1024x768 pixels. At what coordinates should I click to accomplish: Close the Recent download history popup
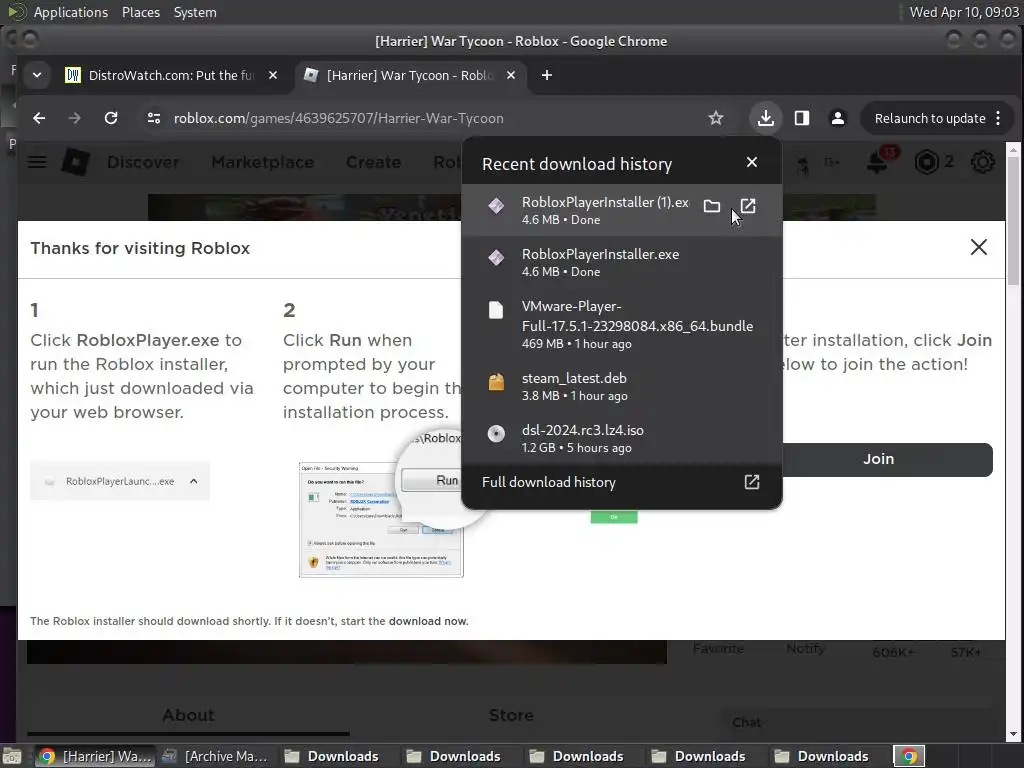tap(752, 162)
